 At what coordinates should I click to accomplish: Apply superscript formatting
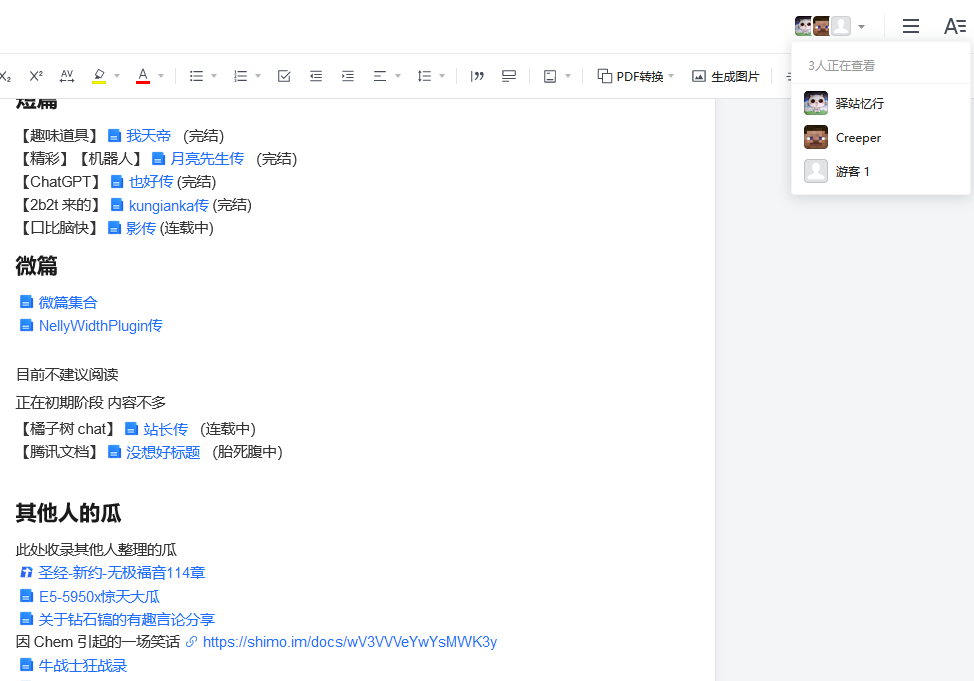(36, 76)
